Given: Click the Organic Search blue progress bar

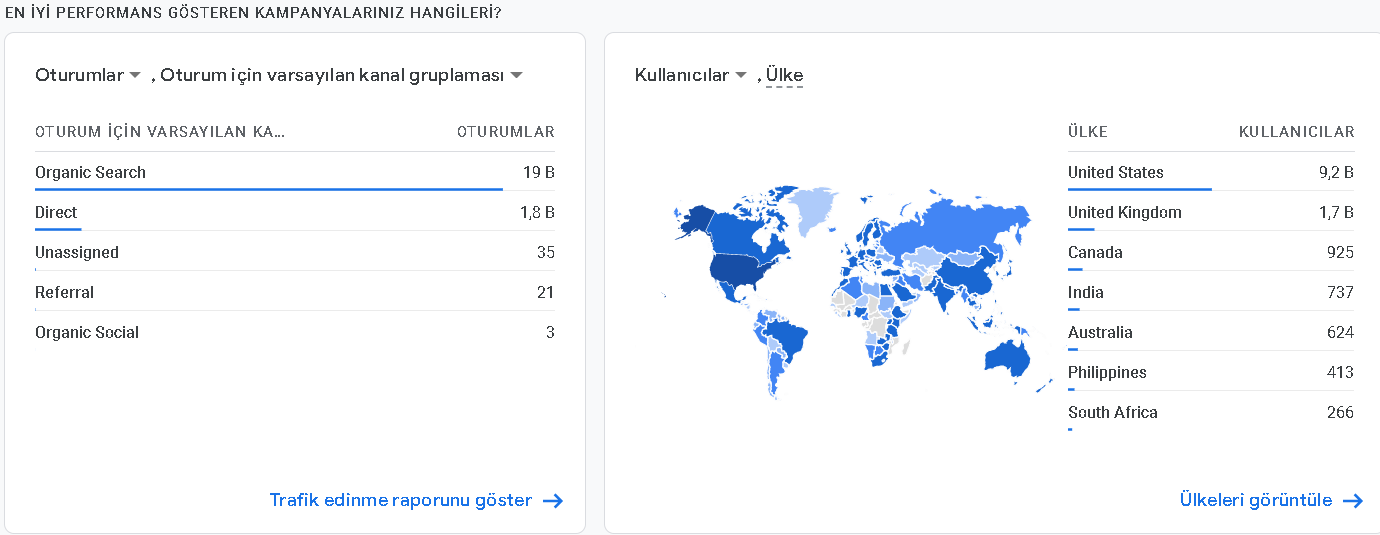Looking at the screenshot, I should click(x=269, y=188).
